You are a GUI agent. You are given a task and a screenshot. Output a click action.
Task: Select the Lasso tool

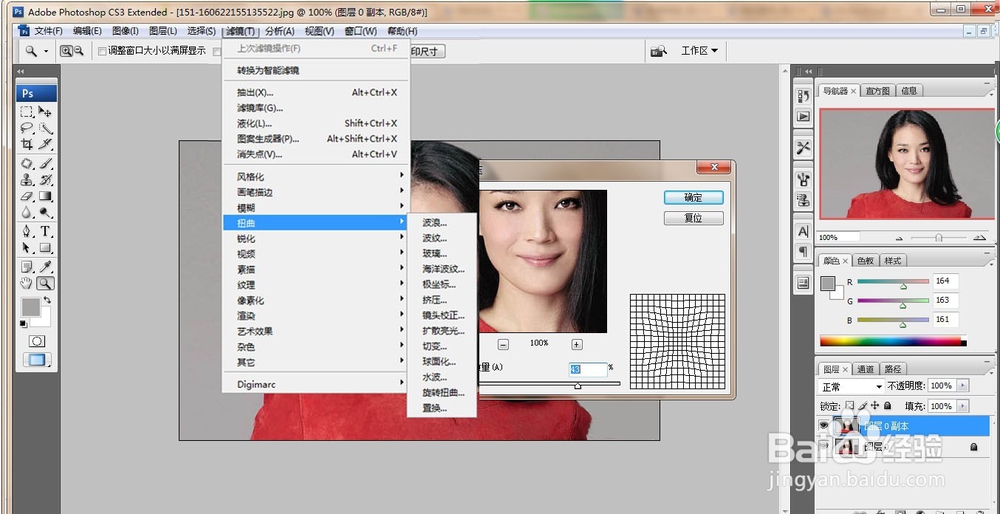(x=27, y=128)
